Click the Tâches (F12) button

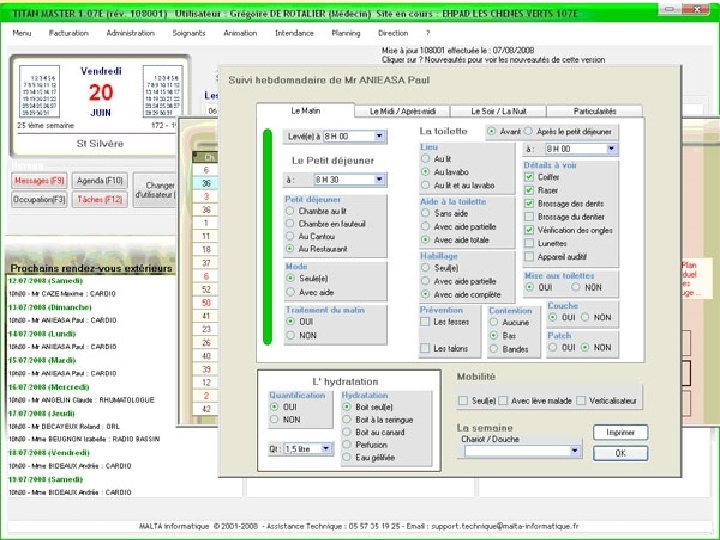coord(100,199)
